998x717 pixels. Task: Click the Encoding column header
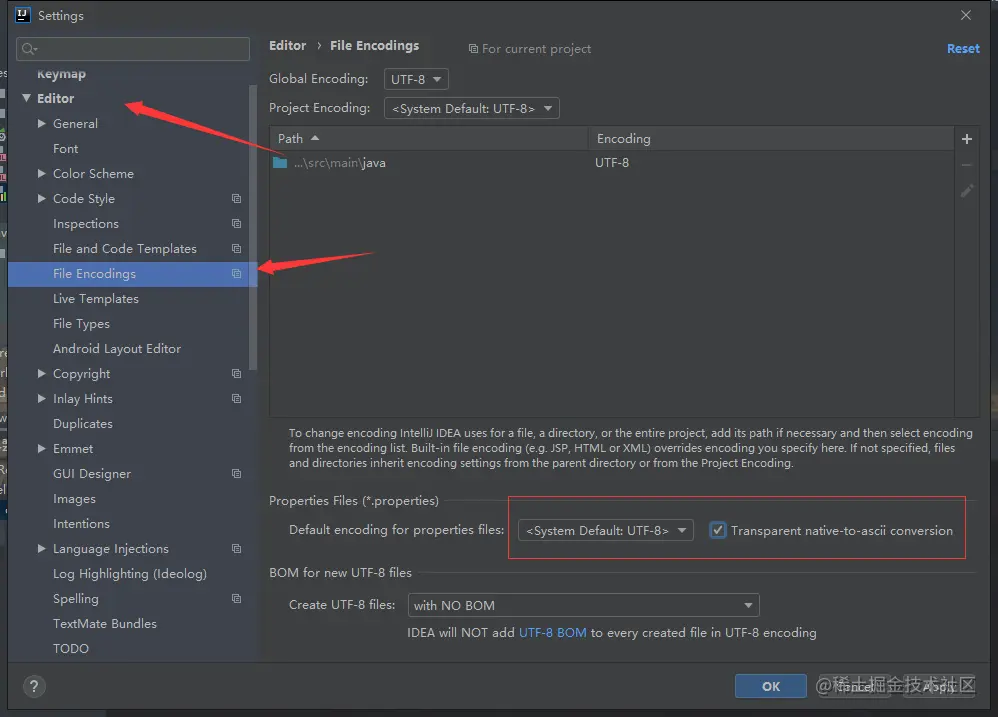tap(771, 139)
